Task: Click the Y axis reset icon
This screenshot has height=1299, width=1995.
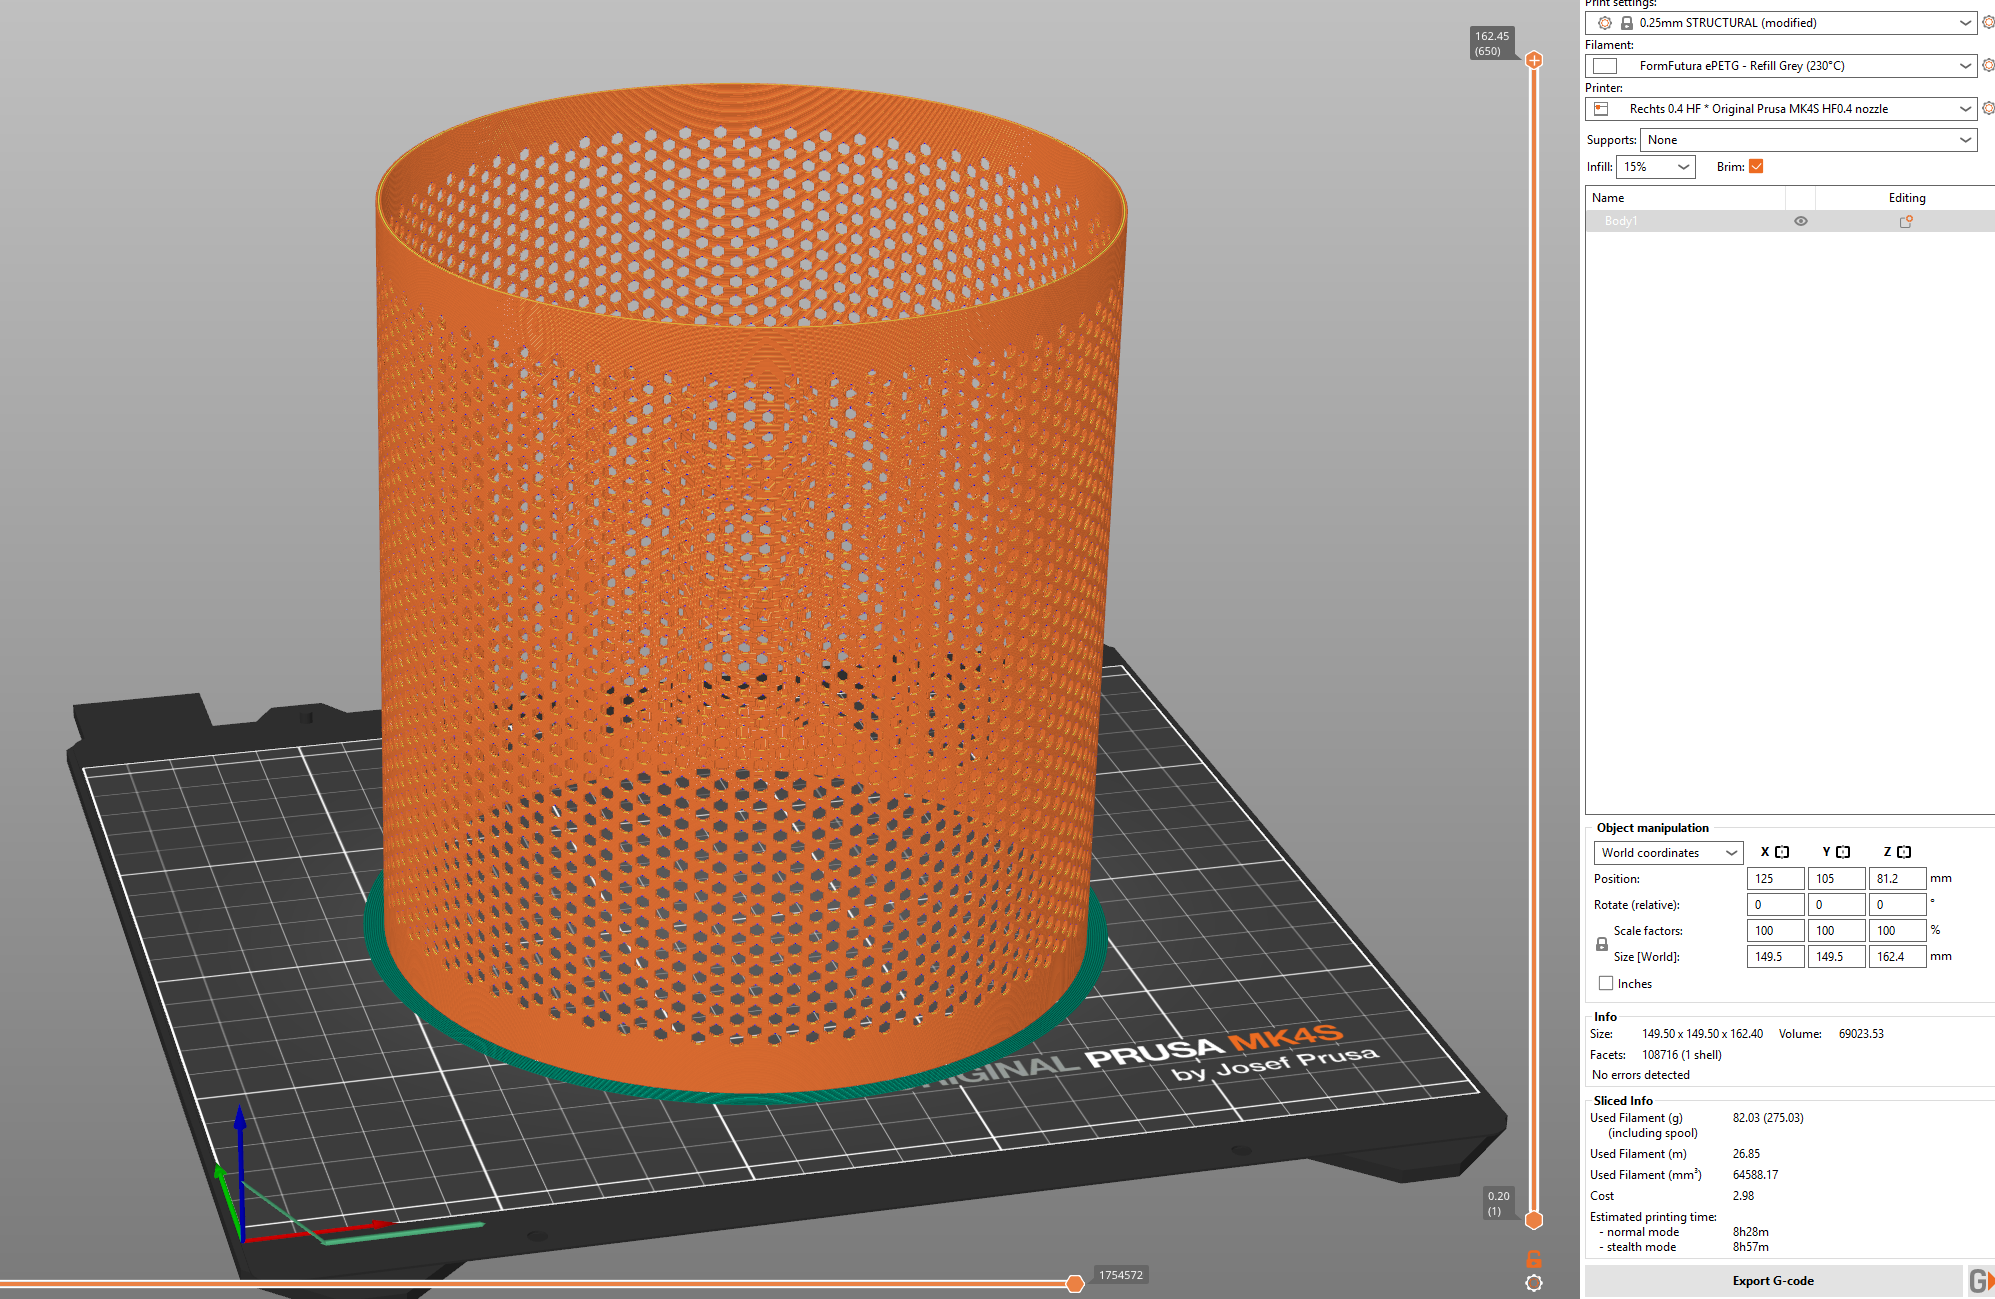Action: [x=1843, y=852]
